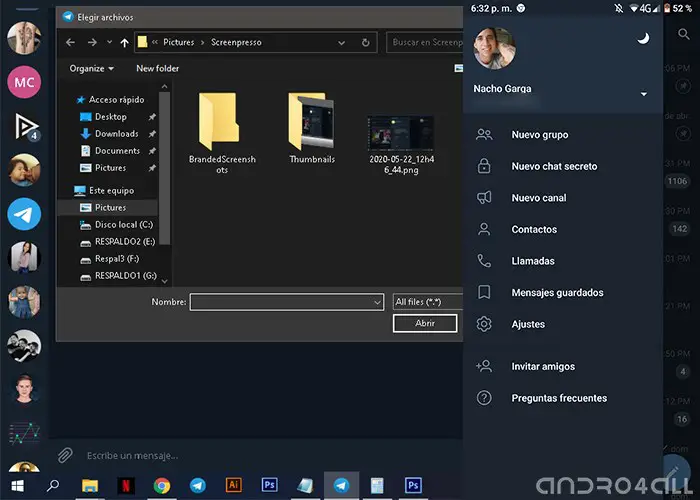The width and height of the screenshot is (700, 500).
Task: Click the paperclip attach file icon
Action: [x=64, y=455]
